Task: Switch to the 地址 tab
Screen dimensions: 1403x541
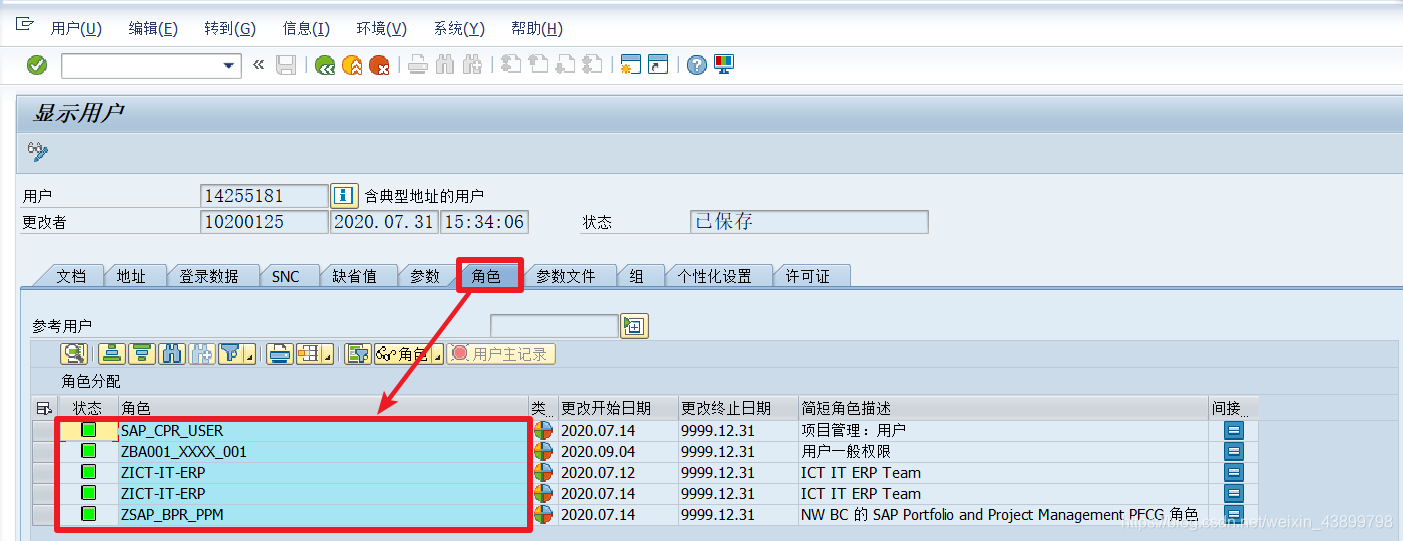Action: (x=132, y=276)
